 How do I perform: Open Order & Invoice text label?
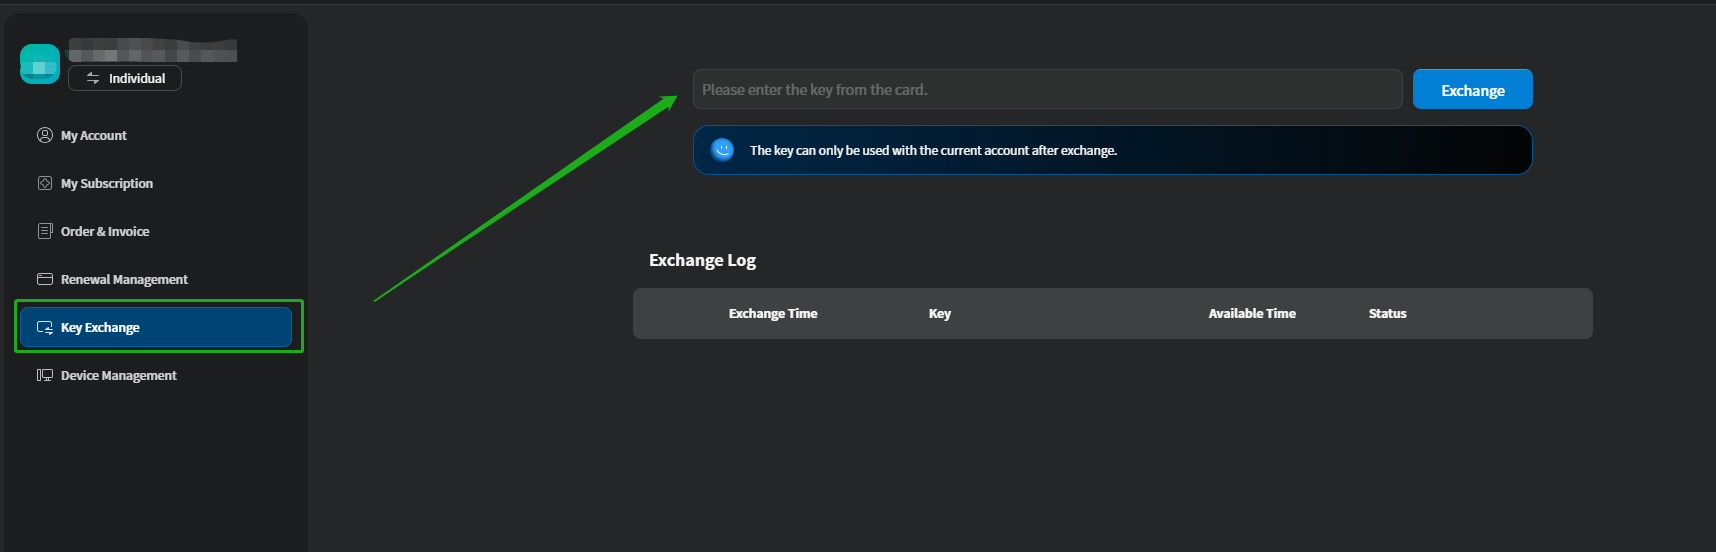(x=105, y=232)
